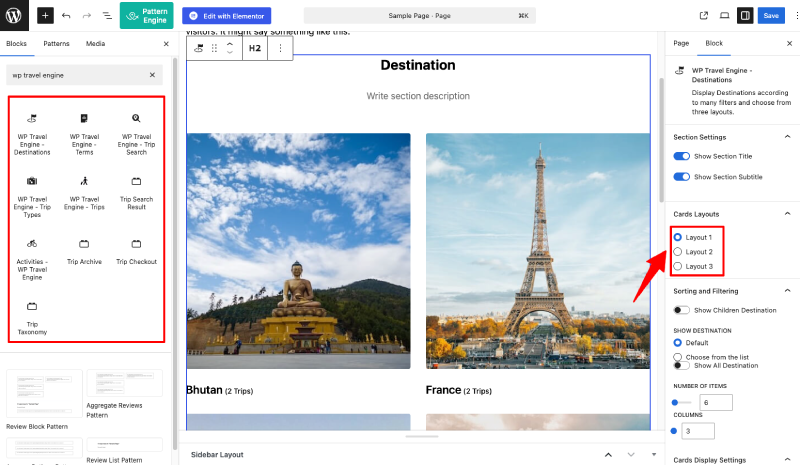Viewport: 800px width, 465px height.
Task: Insert WP Travel Engine Terms block
Action: (x=84, y=135)
